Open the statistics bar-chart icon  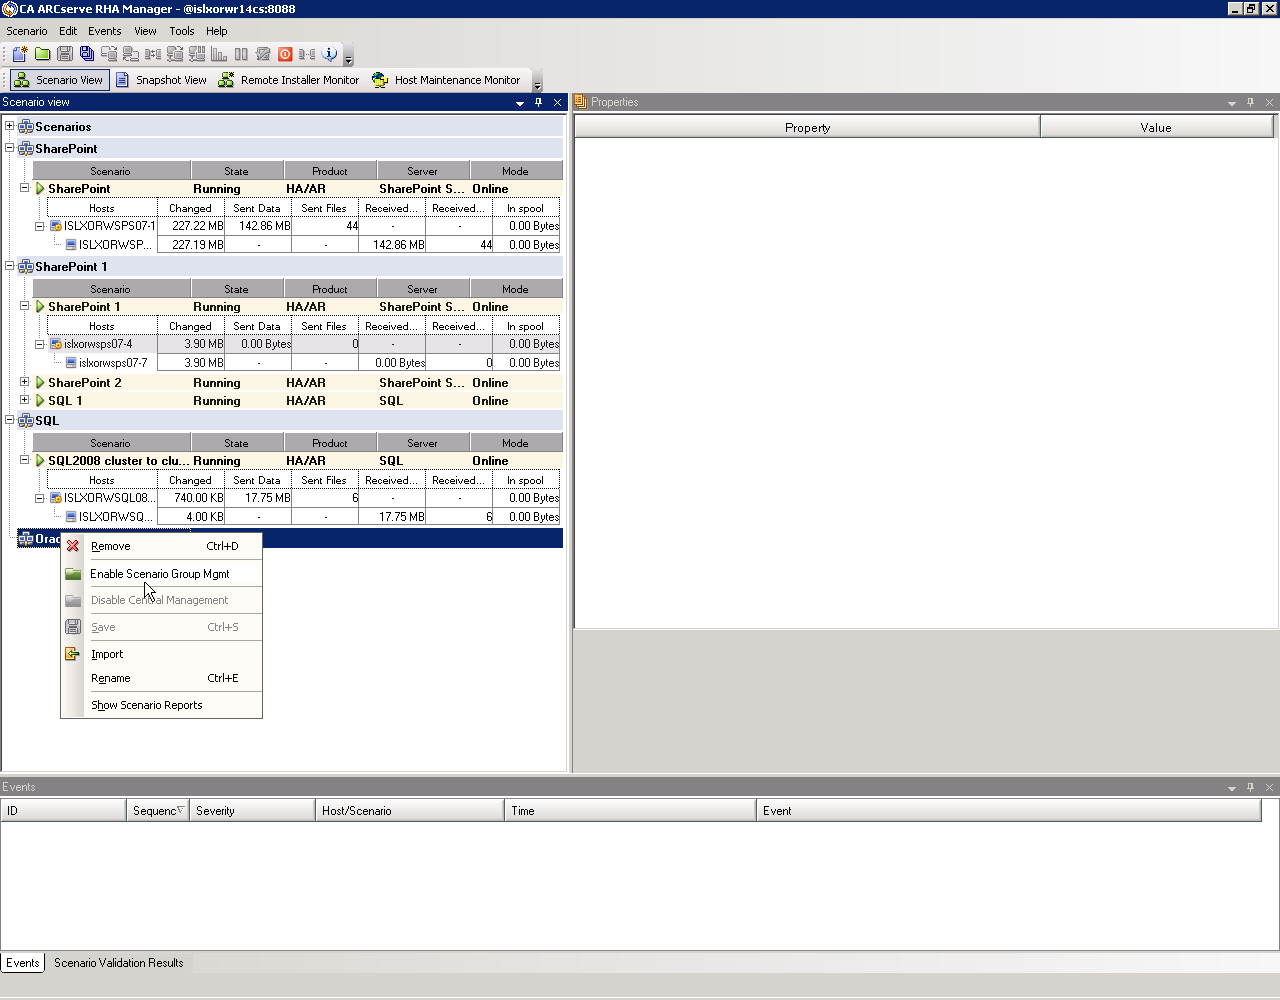(218, 54)
